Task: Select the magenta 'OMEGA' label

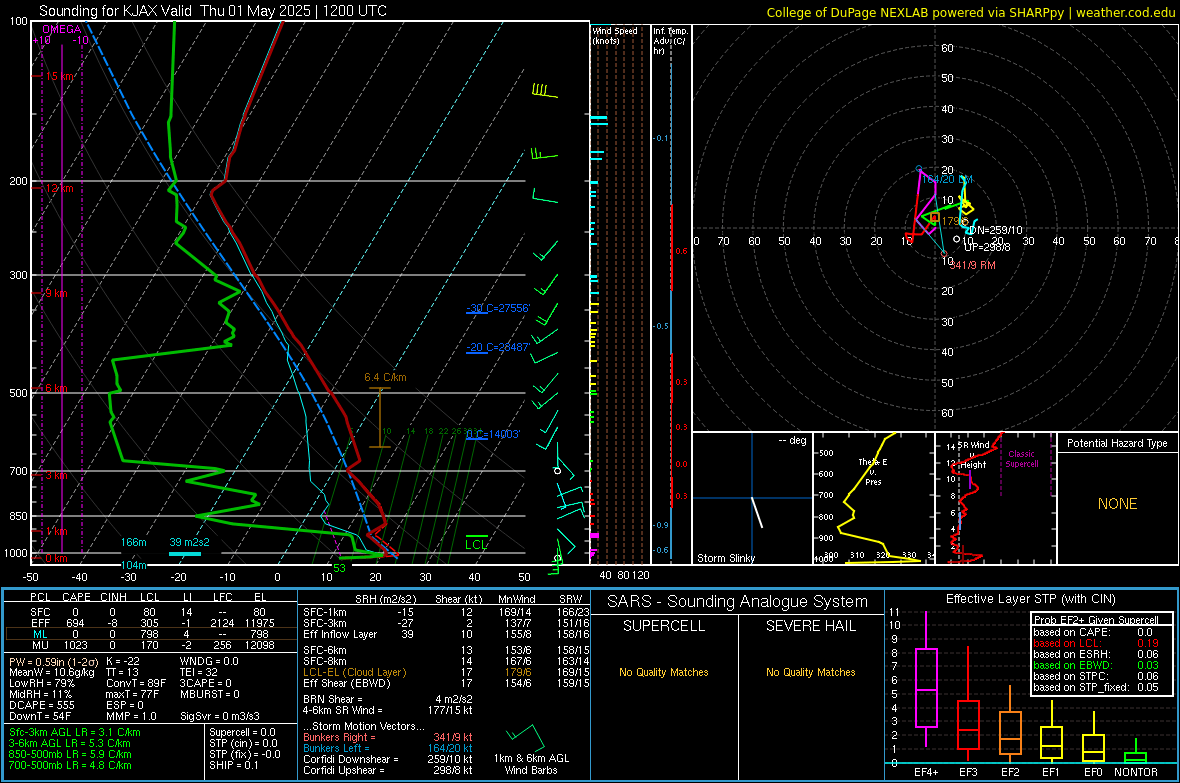Action: 62,29
